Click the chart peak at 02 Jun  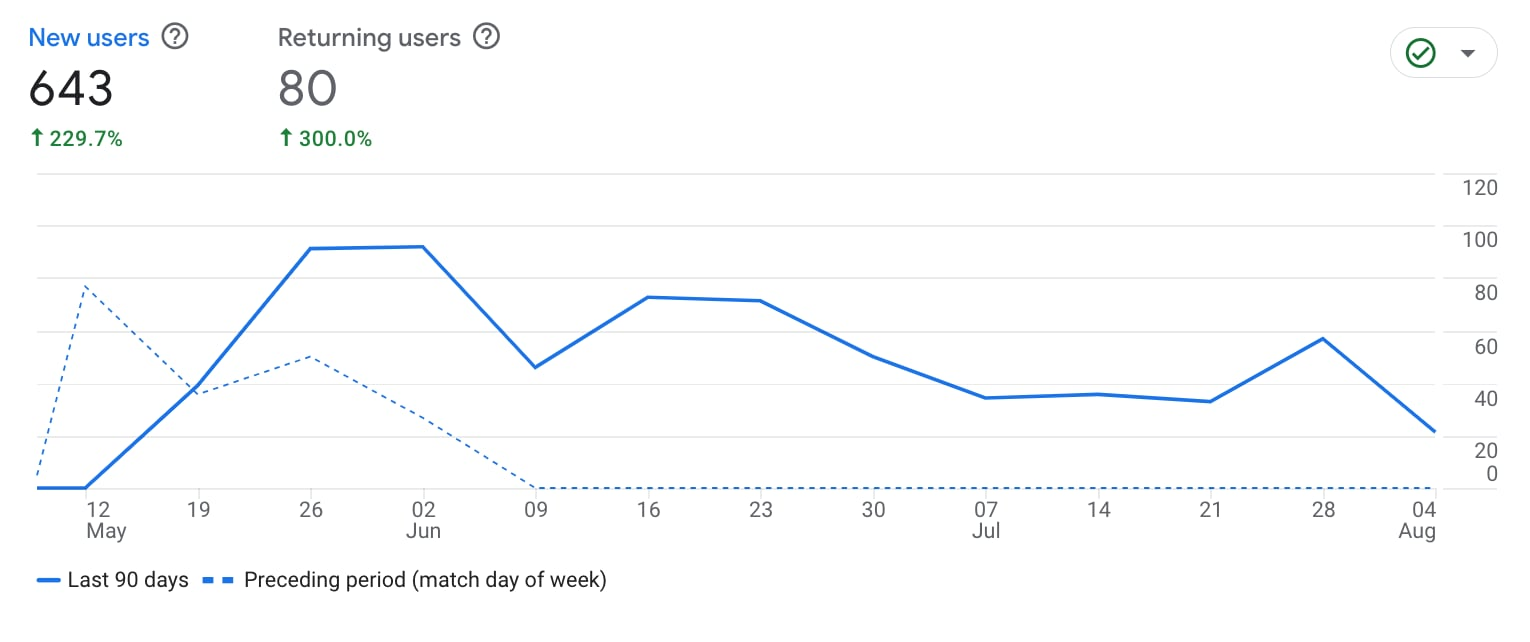(x=423, y=247)
